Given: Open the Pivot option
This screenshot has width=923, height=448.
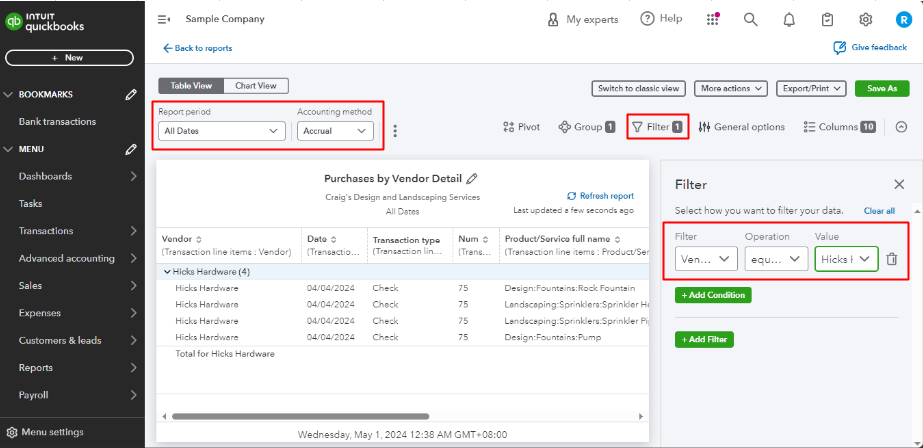Looking at the screenshot, I should [522, 127].
